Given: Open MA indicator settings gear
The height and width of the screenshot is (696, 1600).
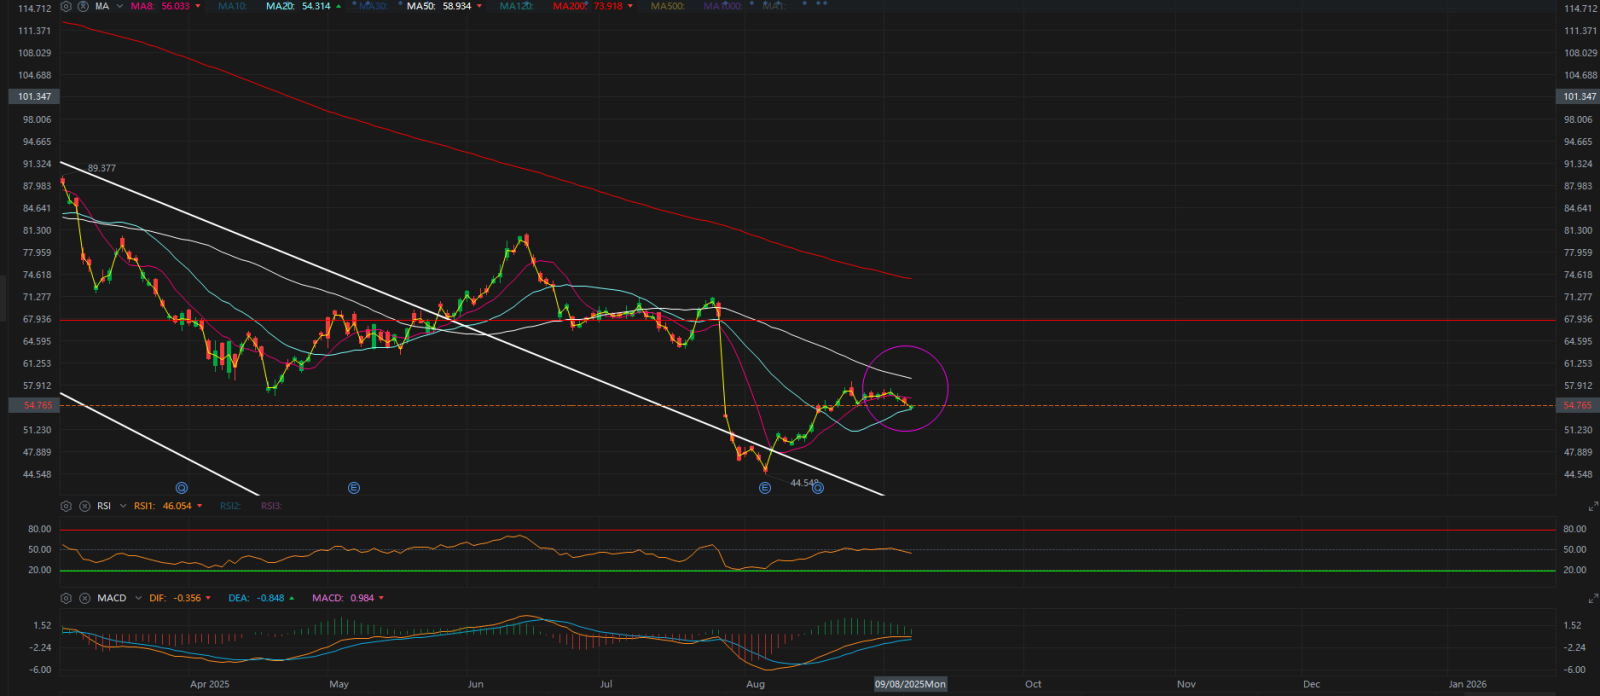Looking at the screenshot, I should point(66,6).
